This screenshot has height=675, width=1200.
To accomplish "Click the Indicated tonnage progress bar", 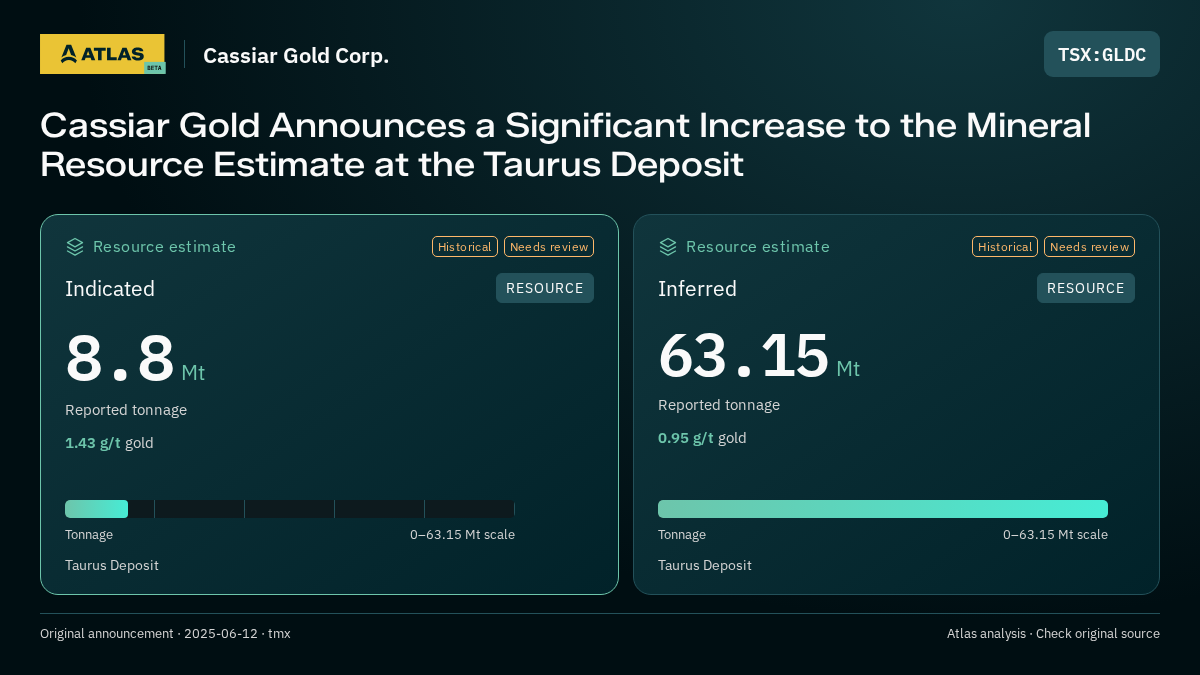I will pos(290,509).
